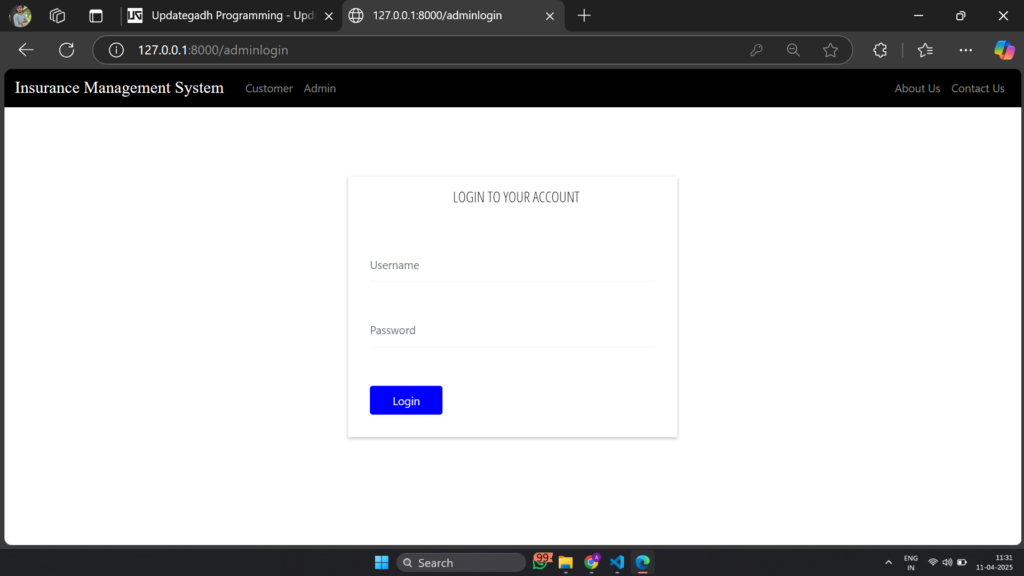Go to About Us page
The width and height of the screenshot is (1024, 576).
(917, 88)
